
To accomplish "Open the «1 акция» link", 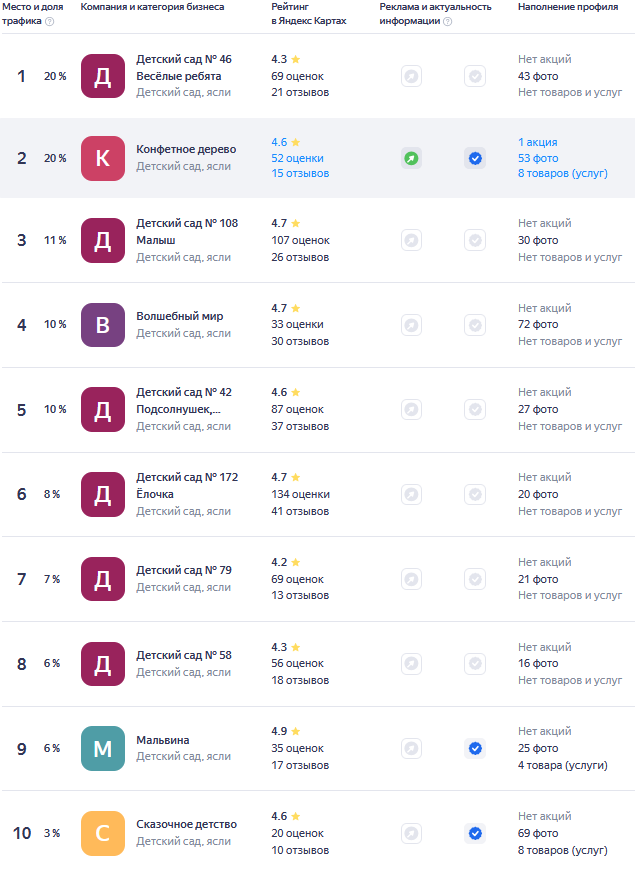I will [x=537, y=142].
